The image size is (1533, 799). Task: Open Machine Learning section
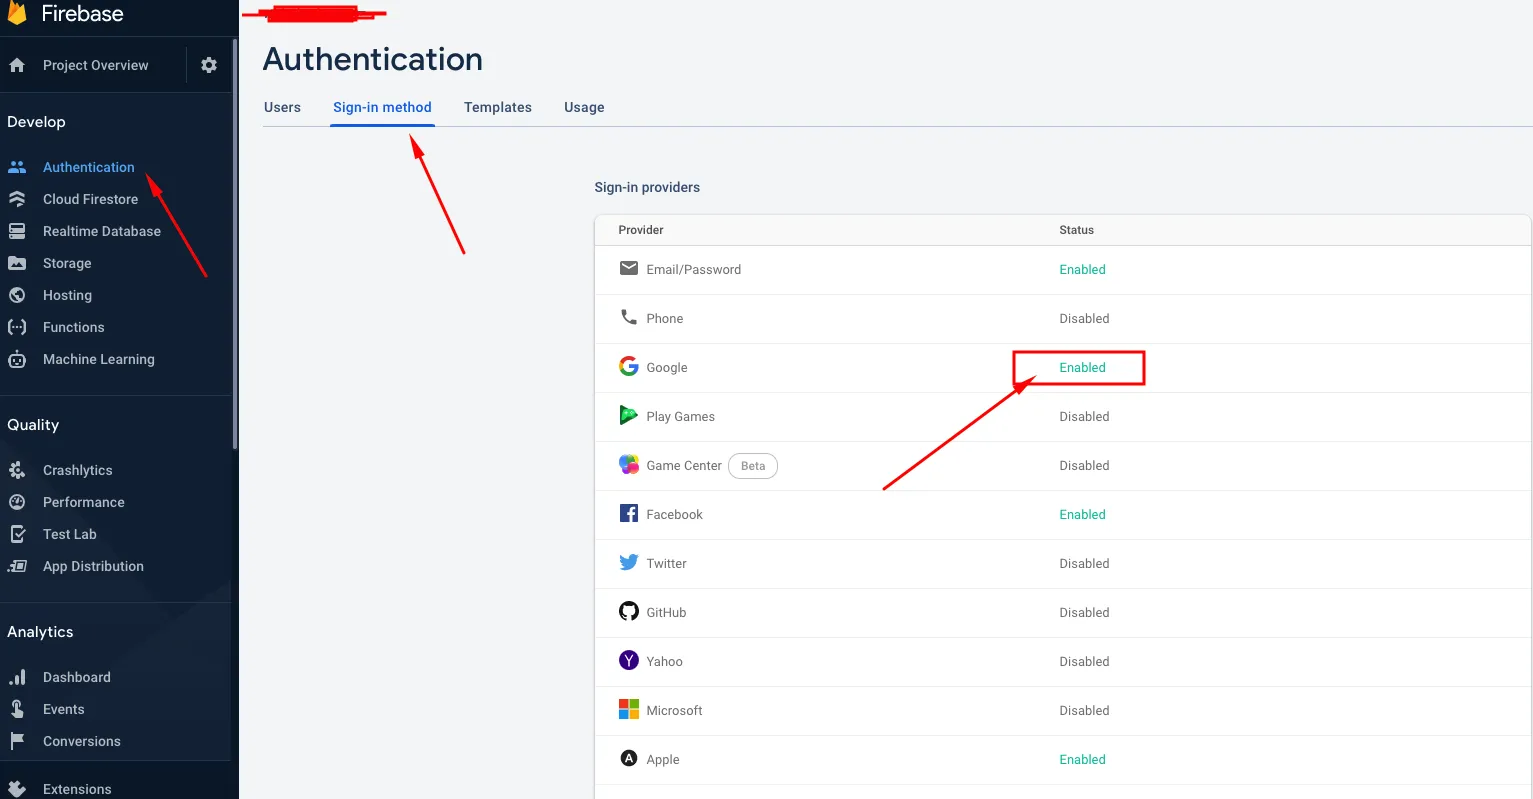[99, 359]
